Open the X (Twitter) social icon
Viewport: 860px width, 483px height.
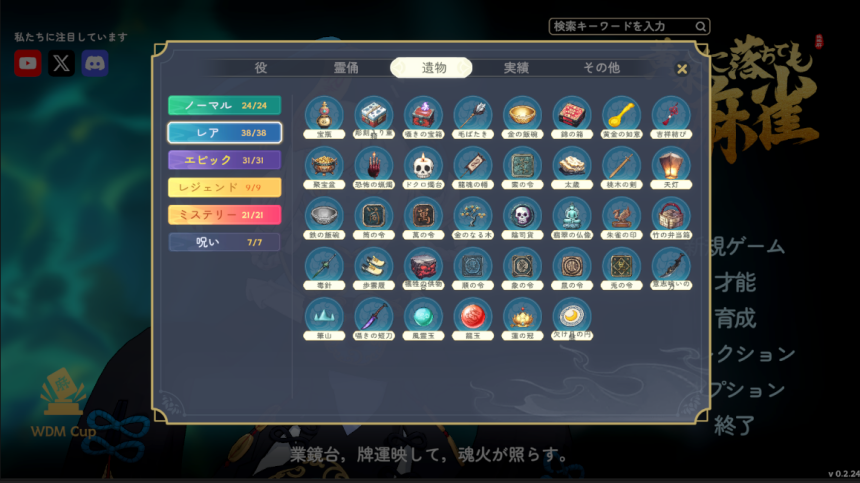[x=61, y=63]
